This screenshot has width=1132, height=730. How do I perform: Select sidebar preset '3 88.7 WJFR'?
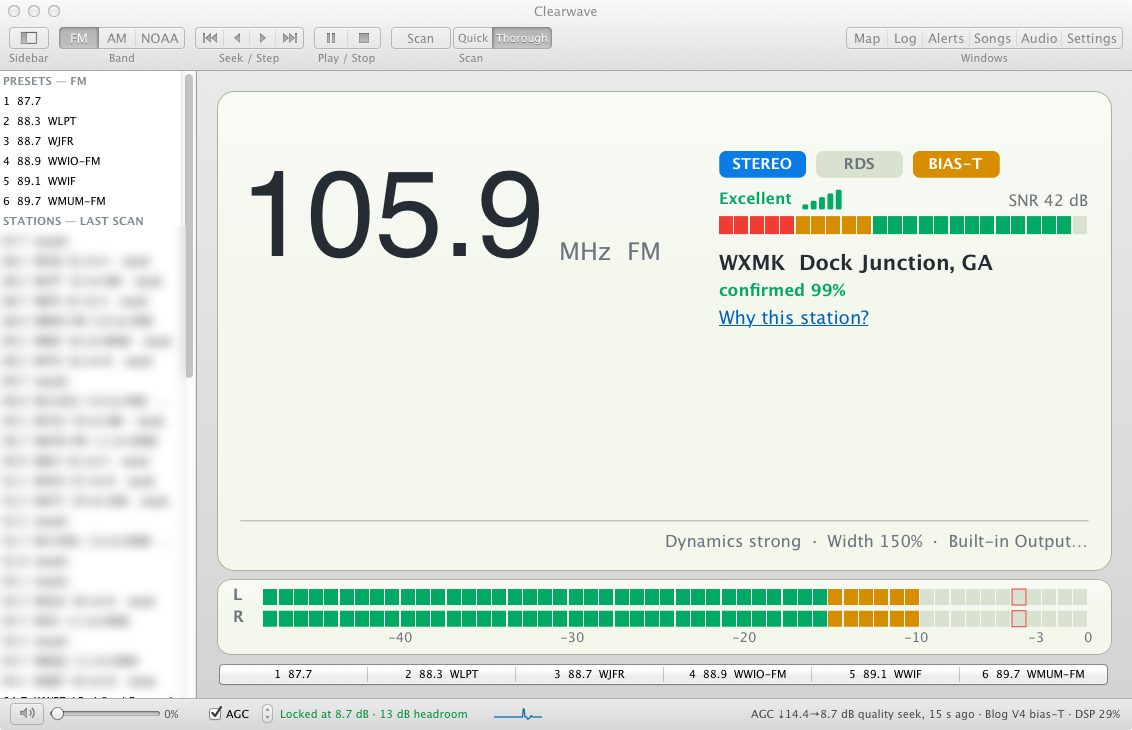pos(92,141)
